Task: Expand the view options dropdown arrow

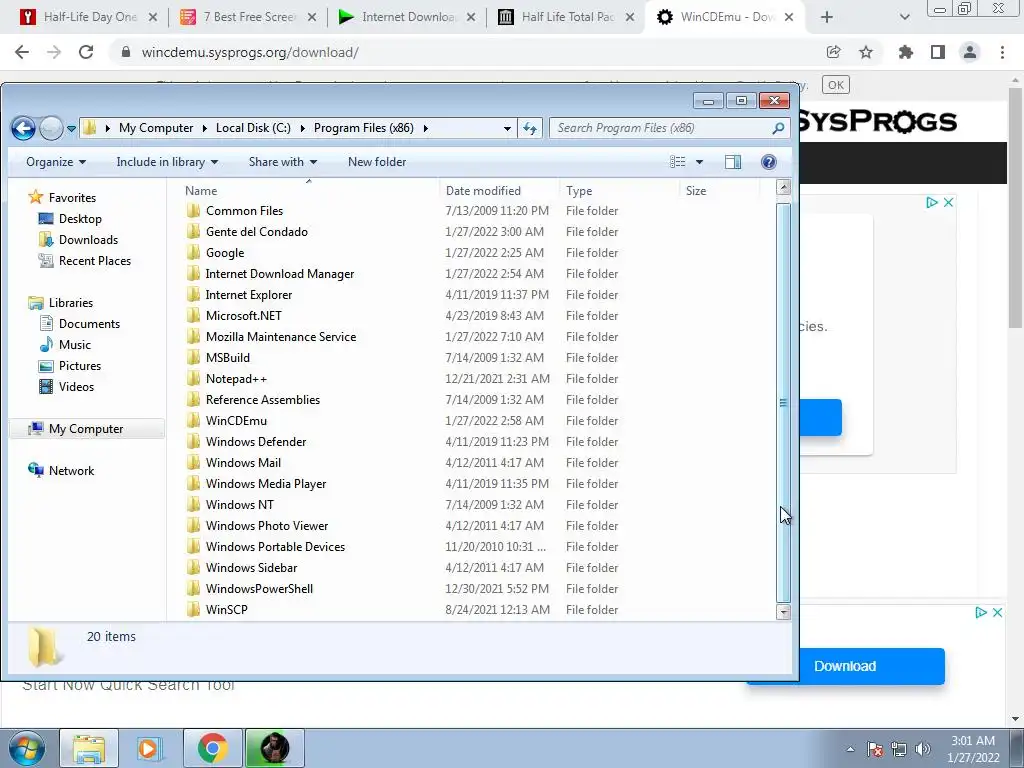Action: 699,162
